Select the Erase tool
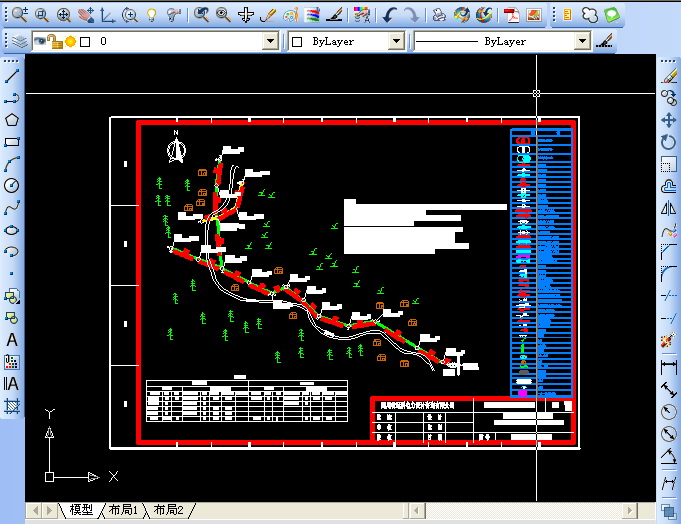The width and height of the screenshot is (681, 524). (x=669, y=76)
